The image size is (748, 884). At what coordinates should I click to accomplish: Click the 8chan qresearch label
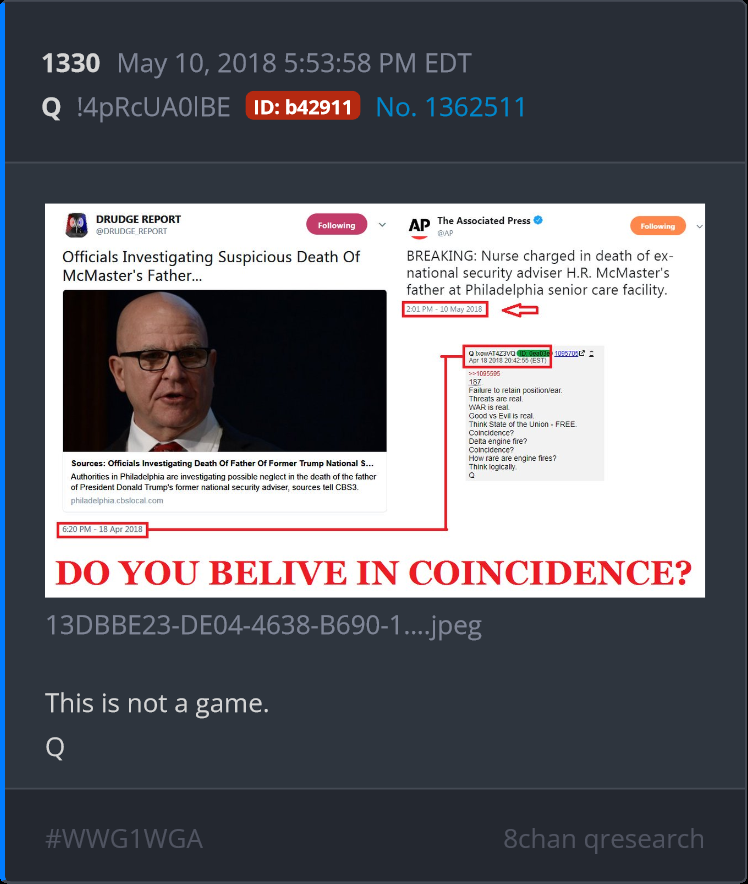coord(604,839)
